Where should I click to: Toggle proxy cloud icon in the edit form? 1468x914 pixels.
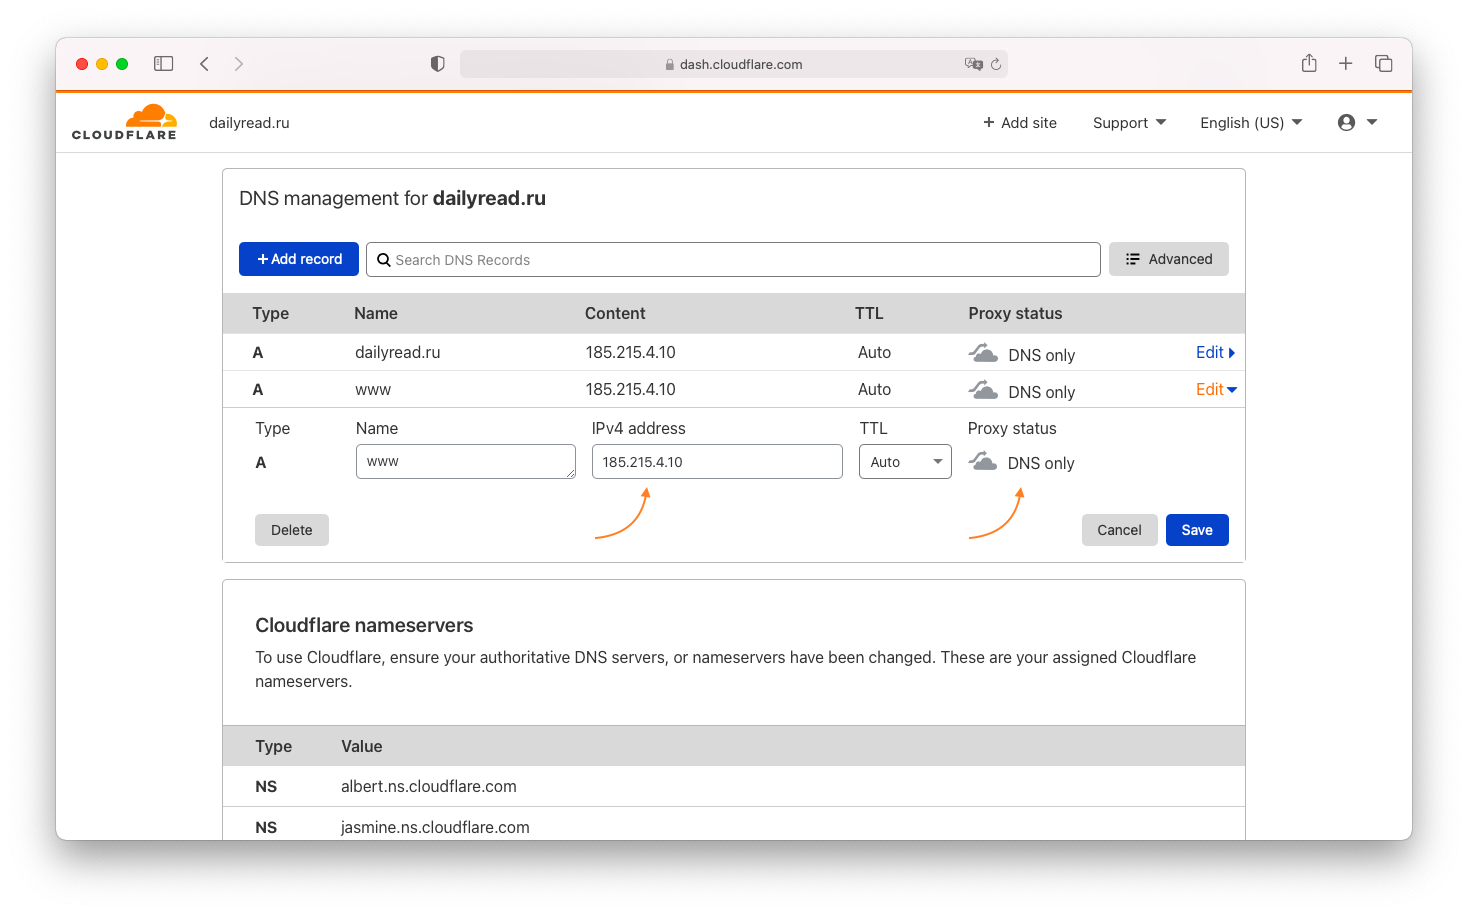tap(983, 461)
